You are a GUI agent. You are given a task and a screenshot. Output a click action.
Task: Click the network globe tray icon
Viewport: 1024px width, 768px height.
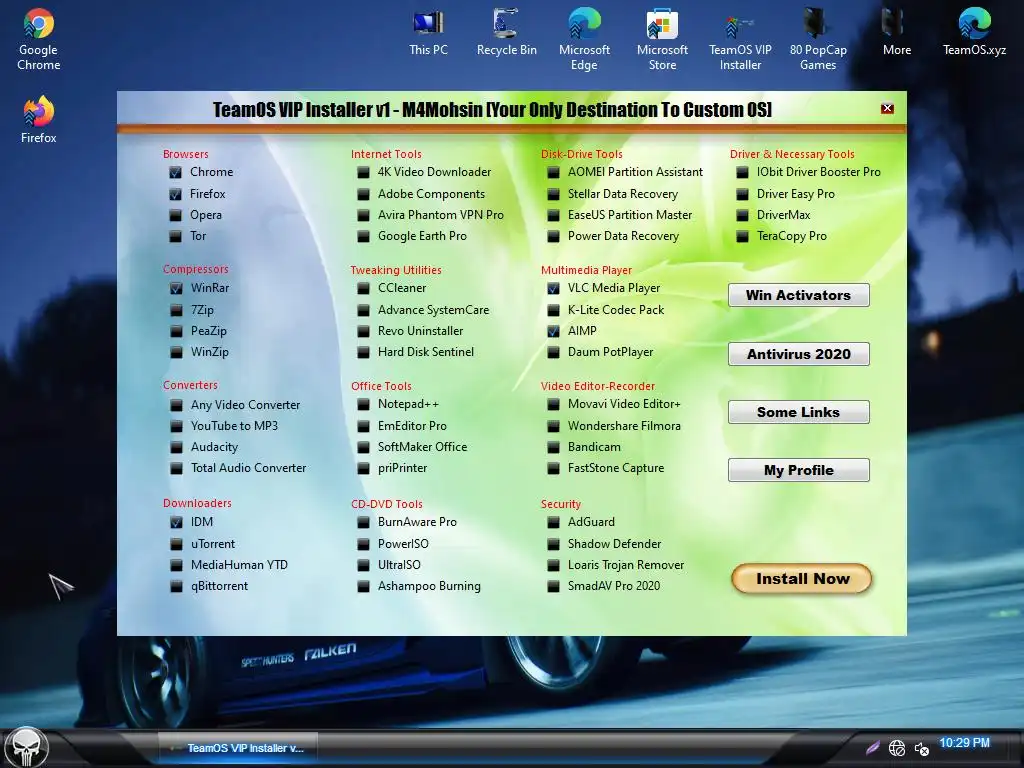[x=897, y=748]
